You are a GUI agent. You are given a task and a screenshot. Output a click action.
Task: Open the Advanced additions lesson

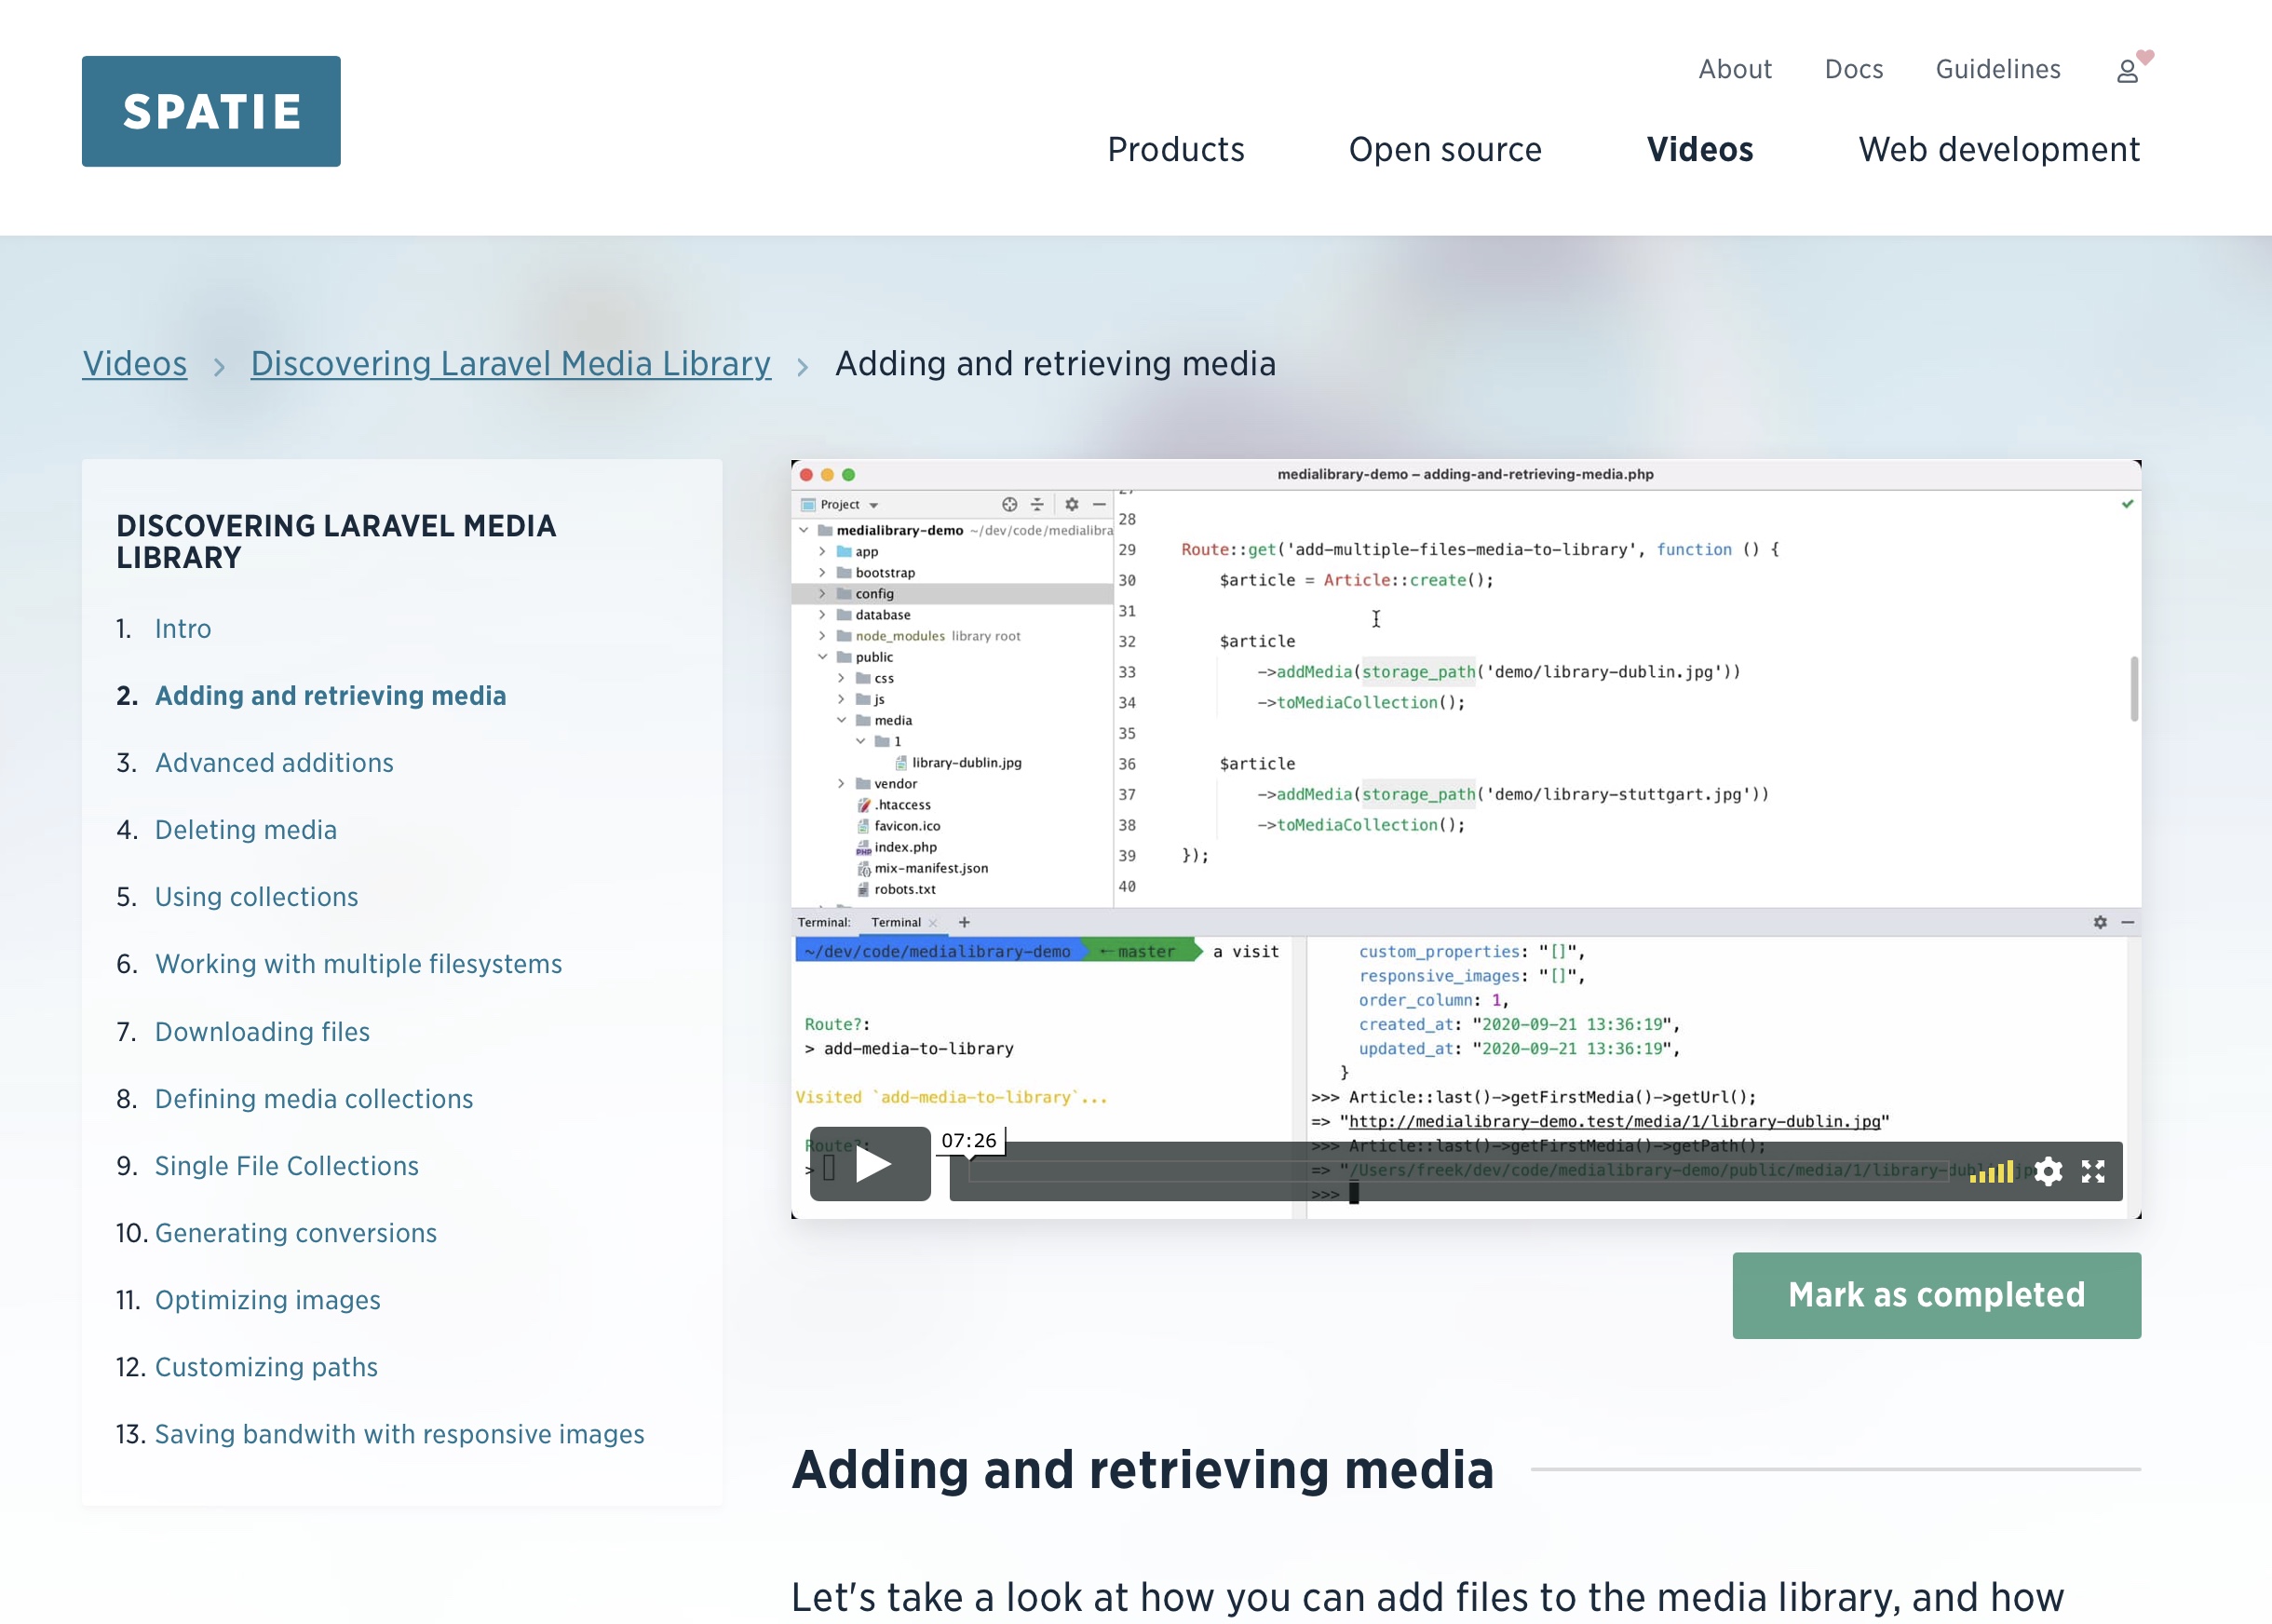tap(274, 762)
